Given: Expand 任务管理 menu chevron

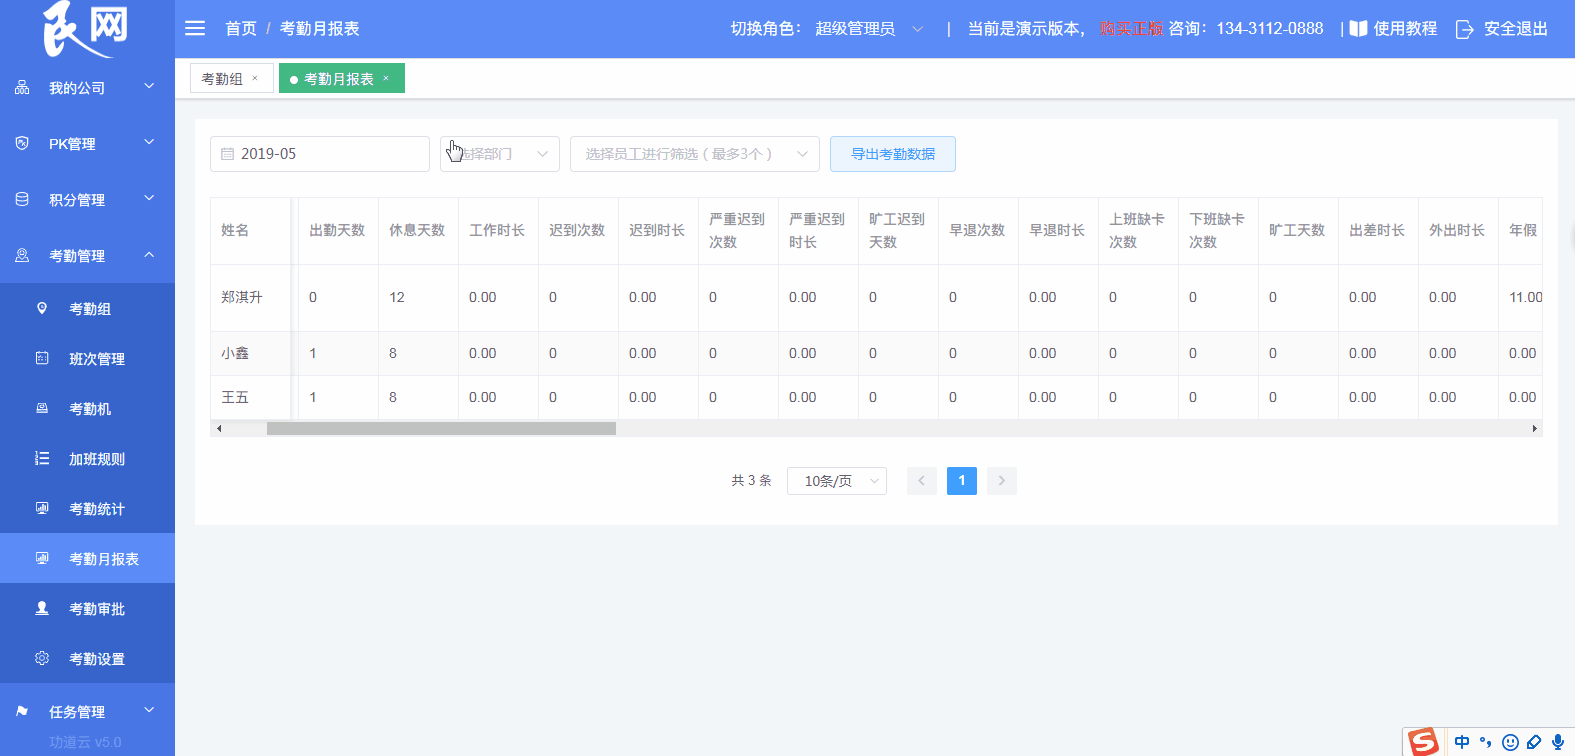Looking at the screenshot, I should (x=149, y=710).
